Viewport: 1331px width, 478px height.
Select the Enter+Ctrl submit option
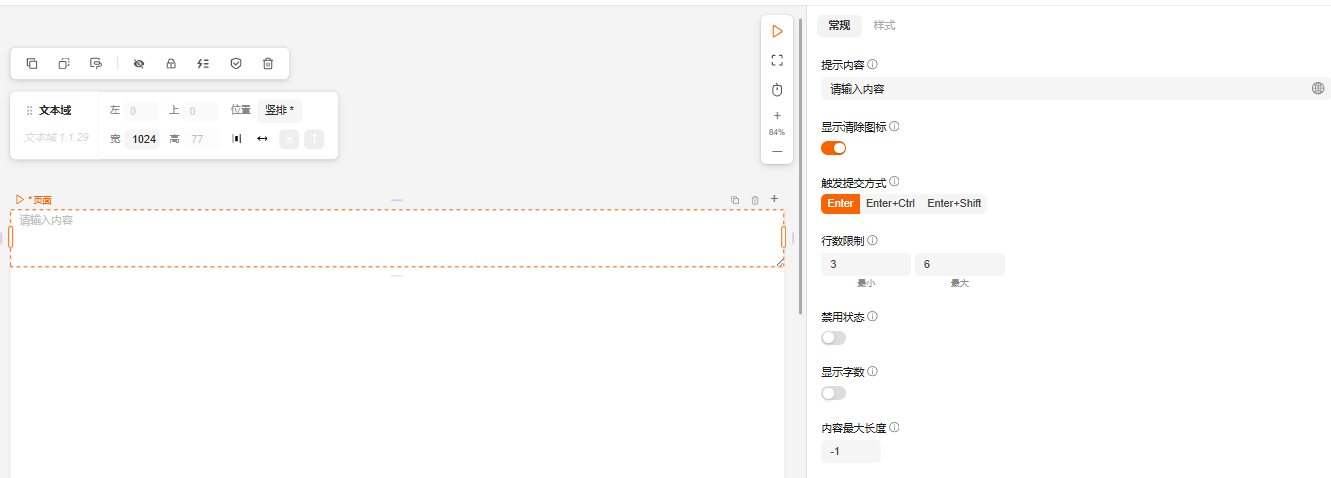[x=890, y=203]
